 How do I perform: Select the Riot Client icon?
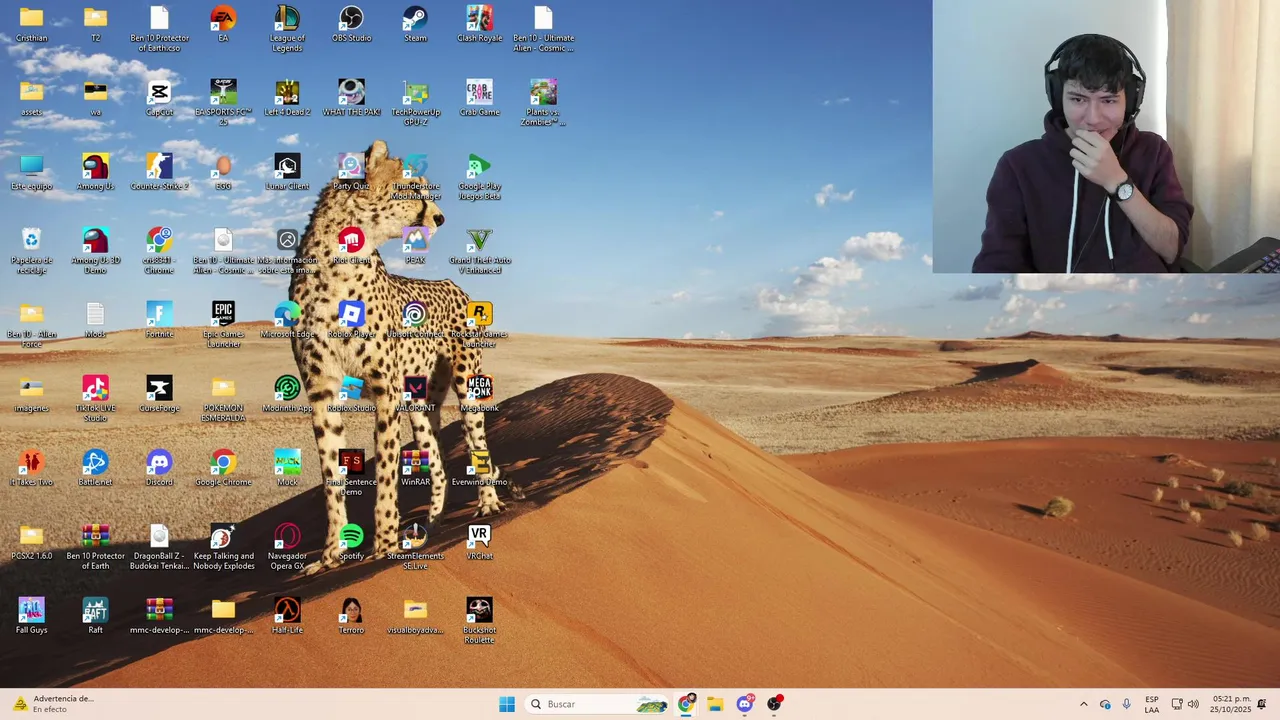pyautogui.click(x=351, y=246)
